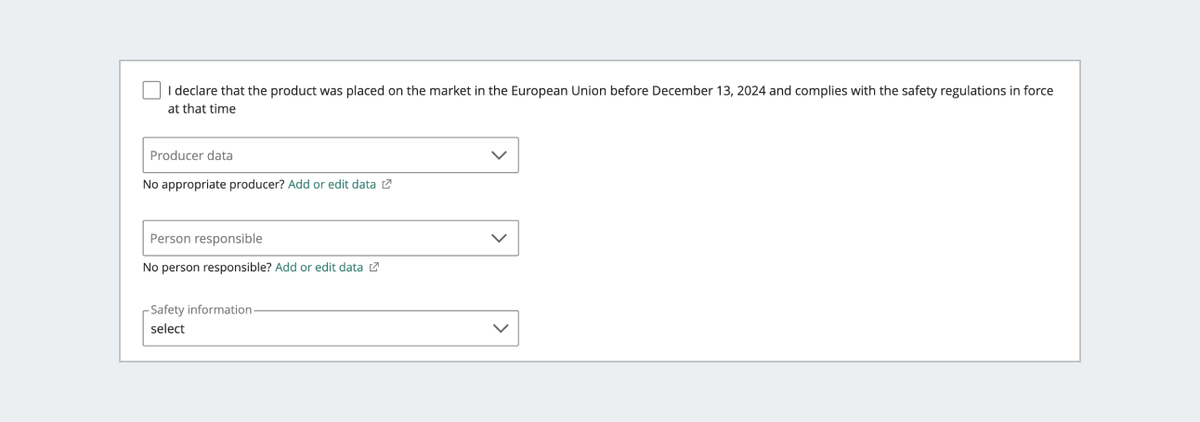This screenshot has width=1200, height=422.
Task: Open the Person responsible dropdown field
Action: pos(331,238)
